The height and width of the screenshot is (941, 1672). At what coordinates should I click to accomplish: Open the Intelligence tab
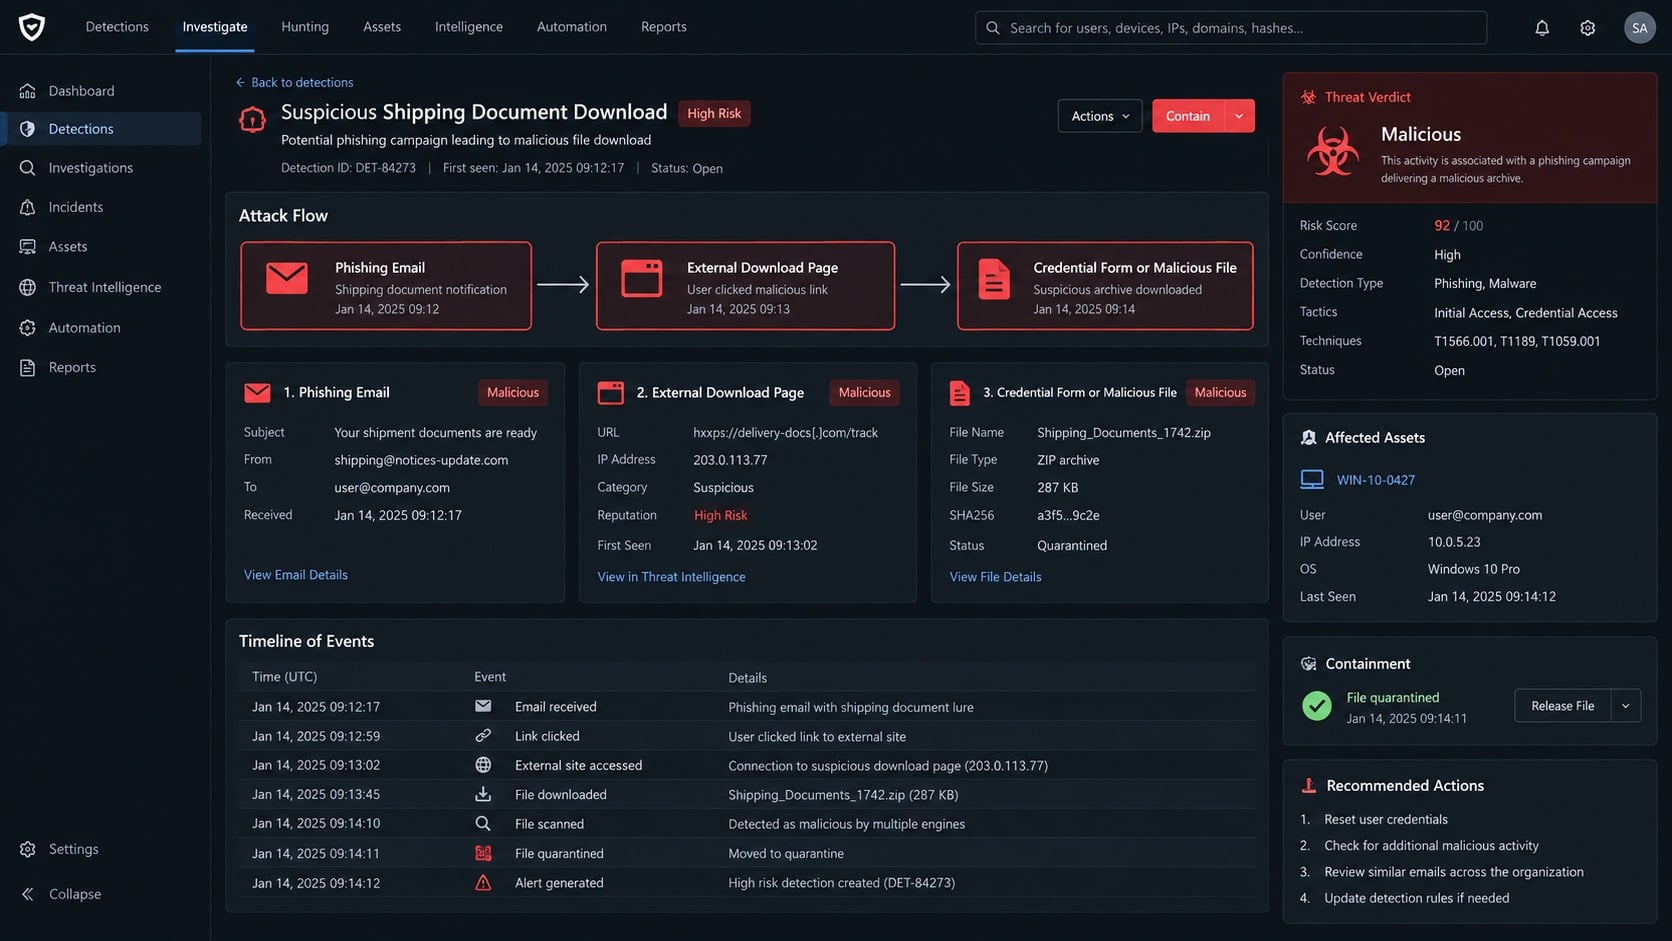[x=469, y=27]
